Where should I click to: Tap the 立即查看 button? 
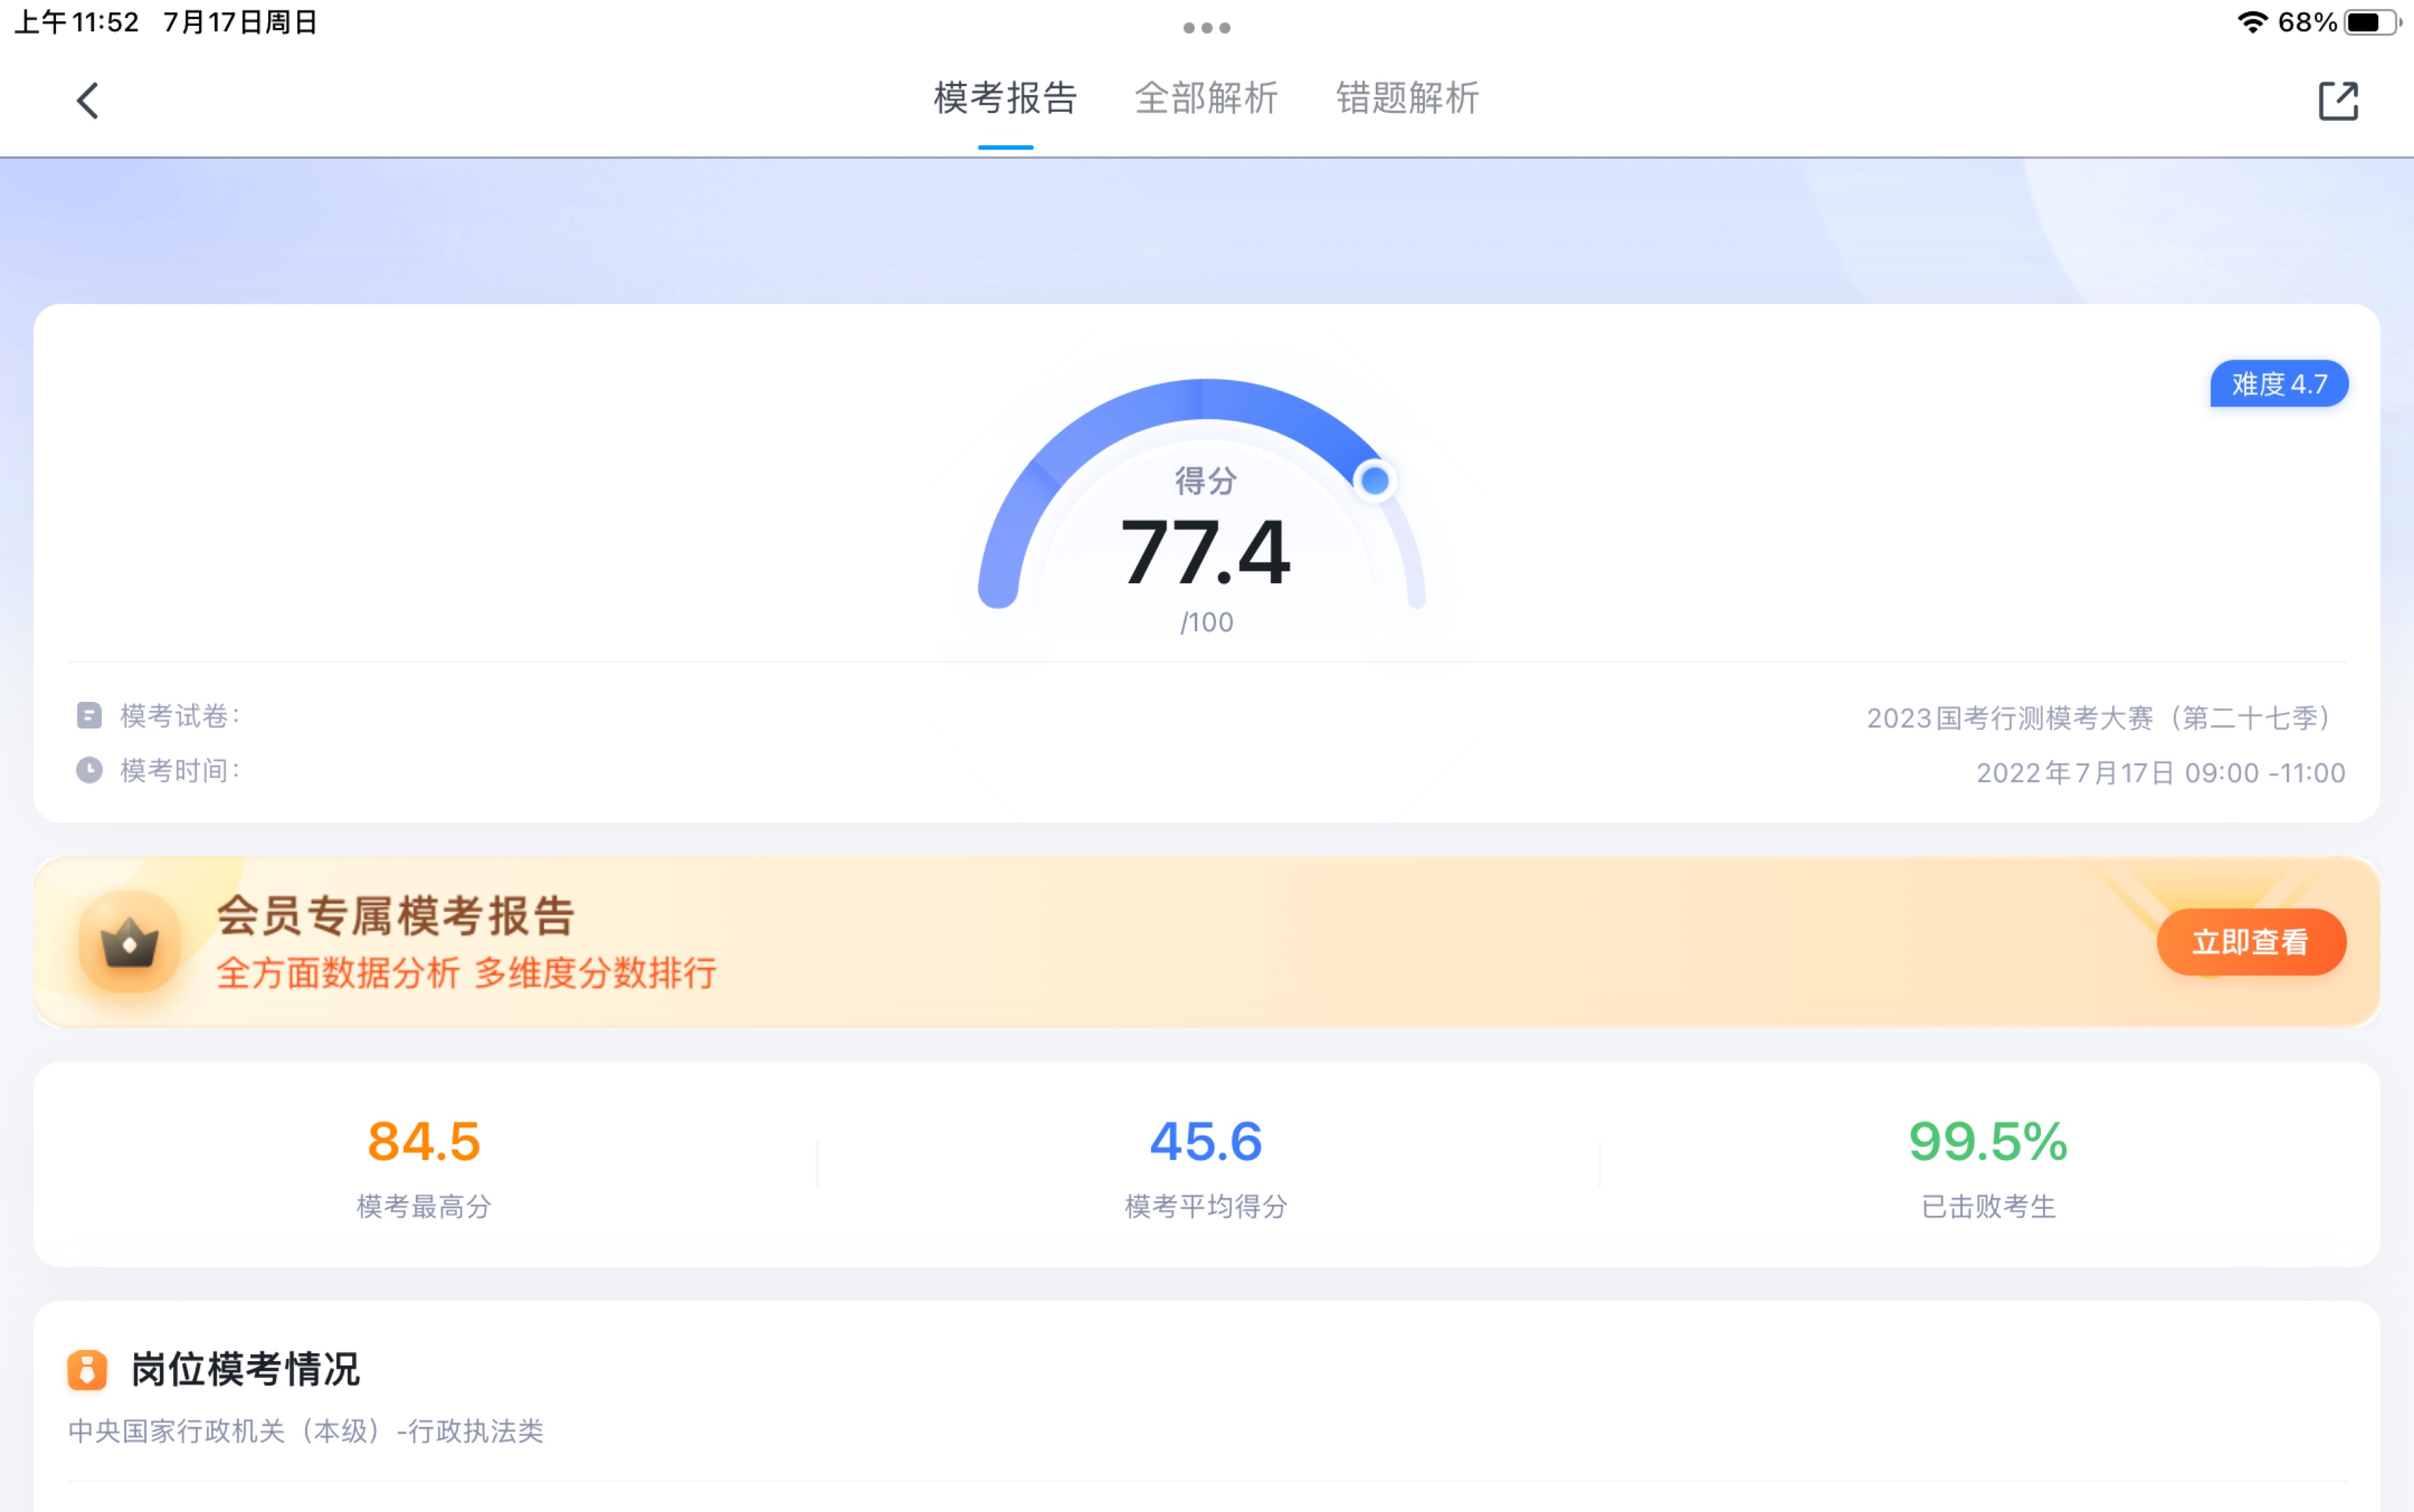coord(2251,942)
